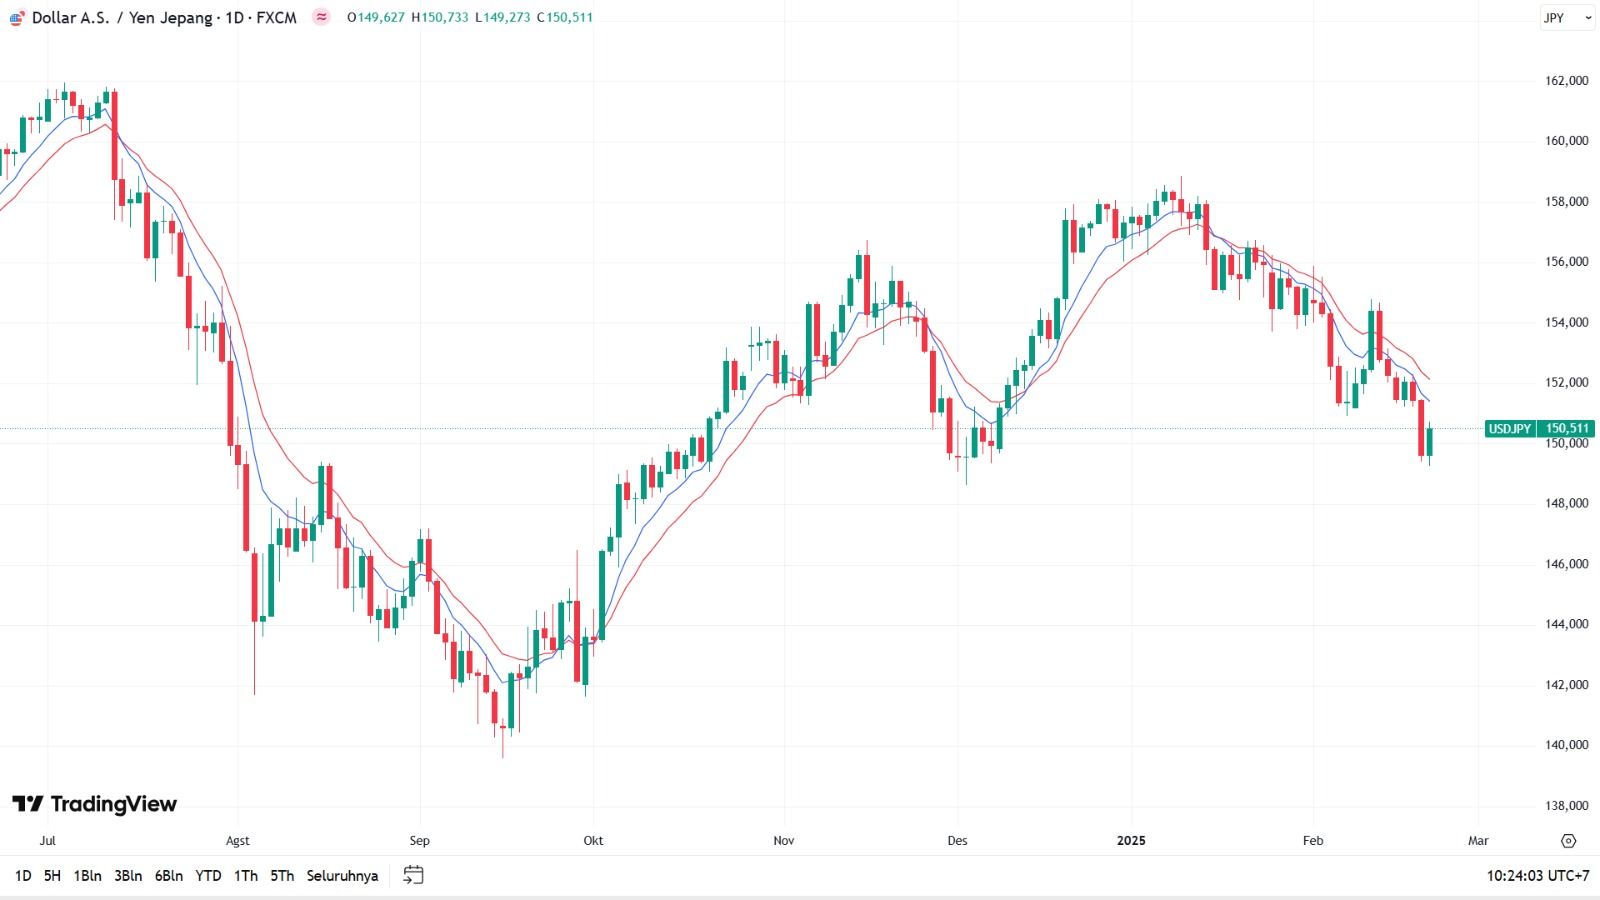Screen dimensions: 1600x900
Task: Open the timezone menu at 10:24:03 UTC+7
Action: click(1538, 876)
